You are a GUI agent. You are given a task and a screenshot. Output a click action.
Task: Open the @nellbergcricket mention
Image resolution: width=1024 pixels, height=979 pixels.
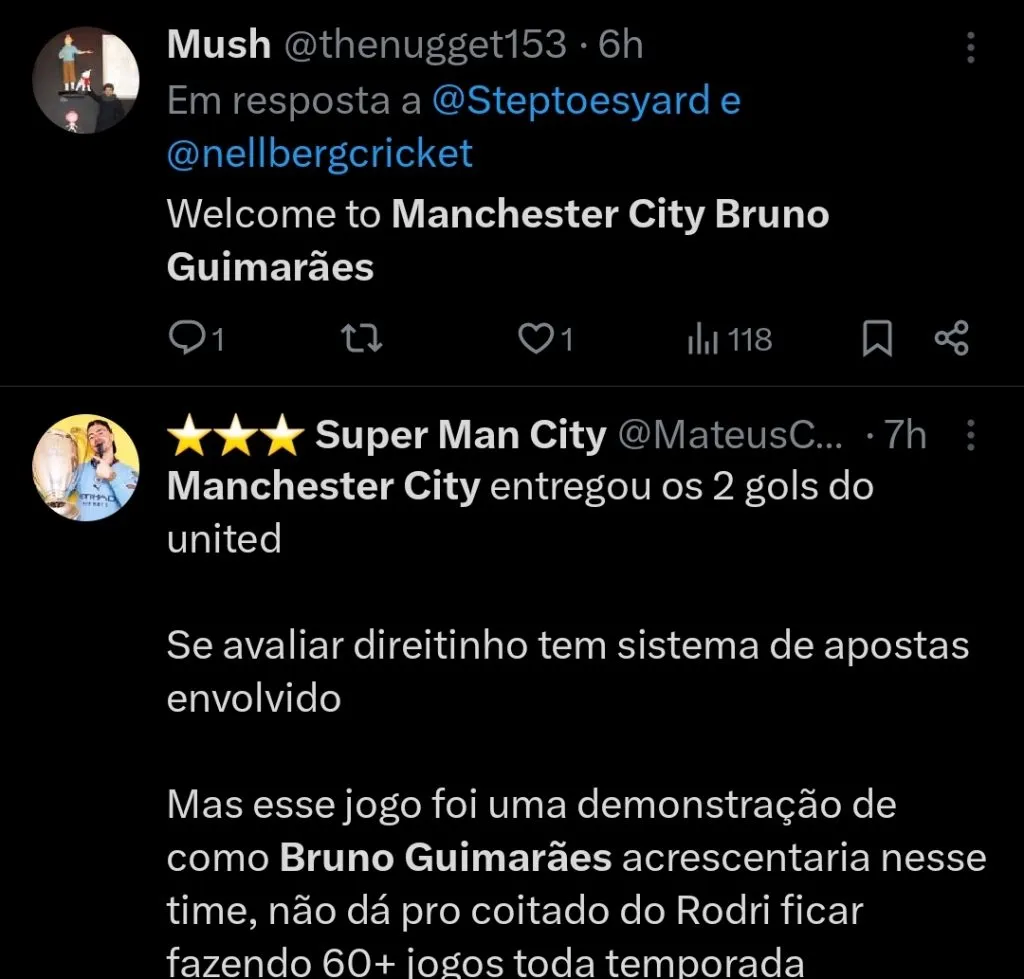point(320,153)
